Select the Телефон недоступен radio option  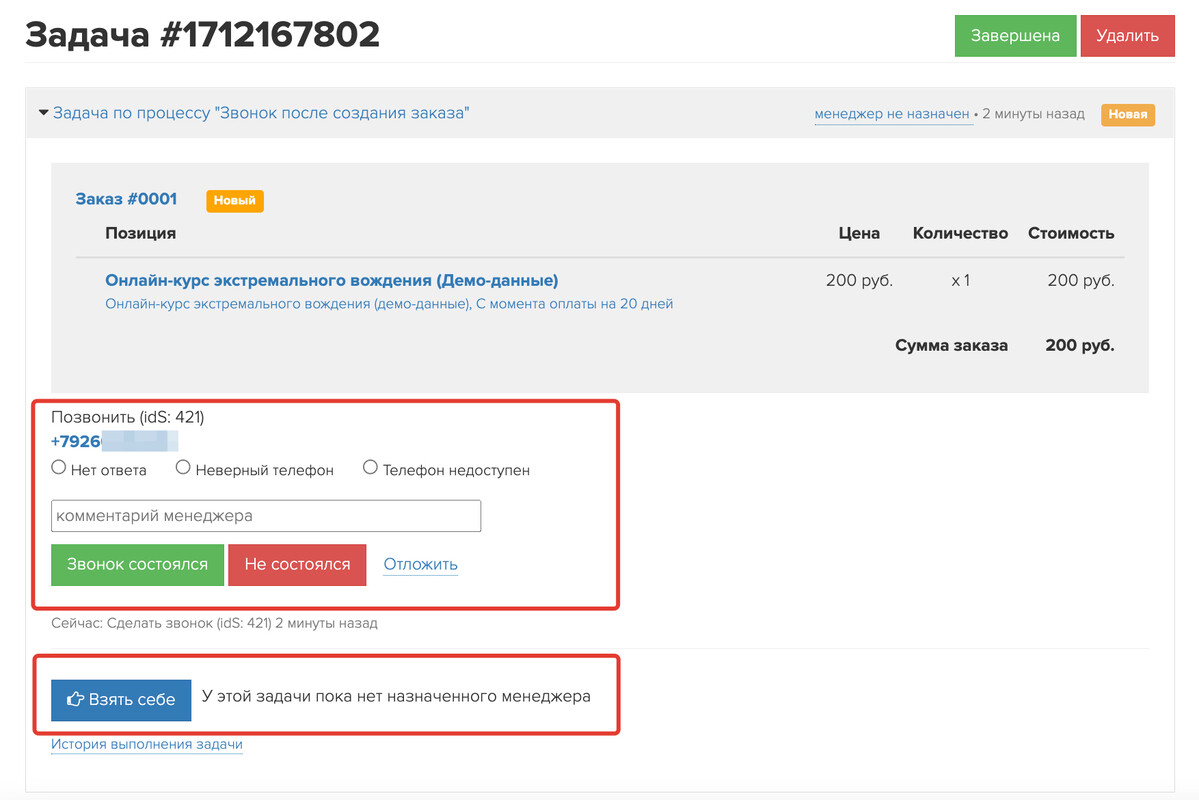point(370,467)
